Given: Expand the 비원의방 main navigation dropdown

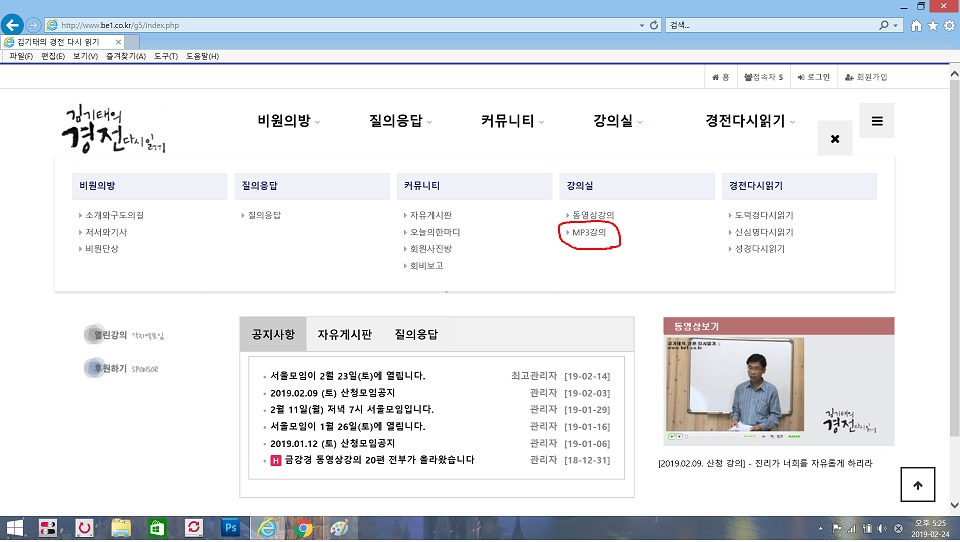Looking at the screenshot, I should tap(288, 121).
